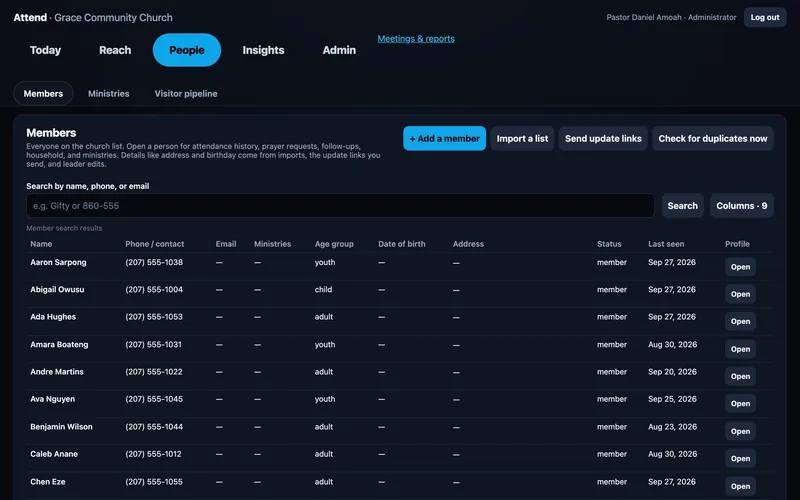Click the Email column header
The image size is (800, 500).
[226, 244]
